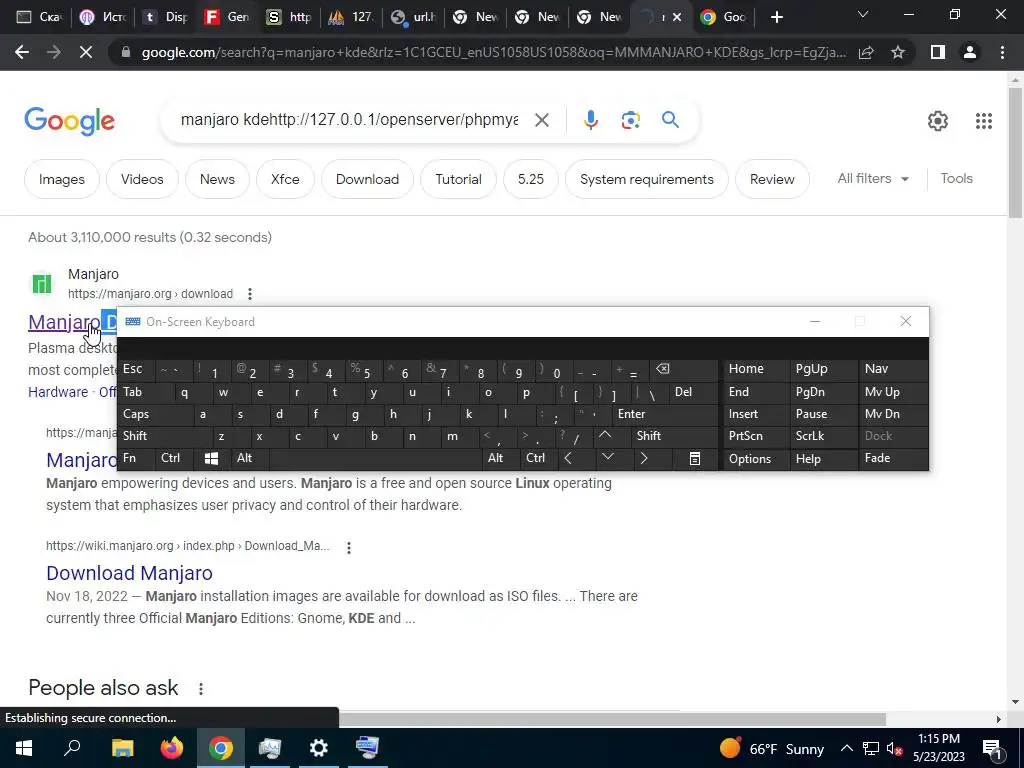Switch to the url.h browser tab

[414, 17]
